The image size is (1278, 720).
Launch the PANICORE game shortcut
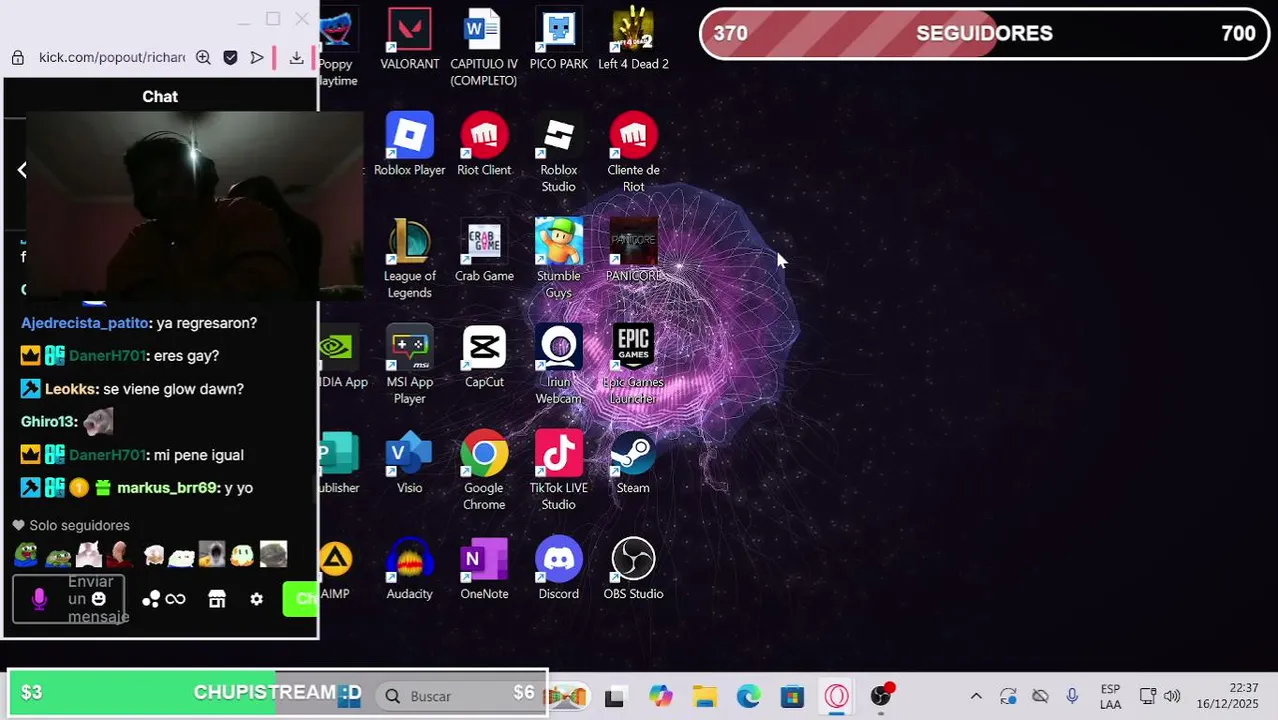(633, 251)
